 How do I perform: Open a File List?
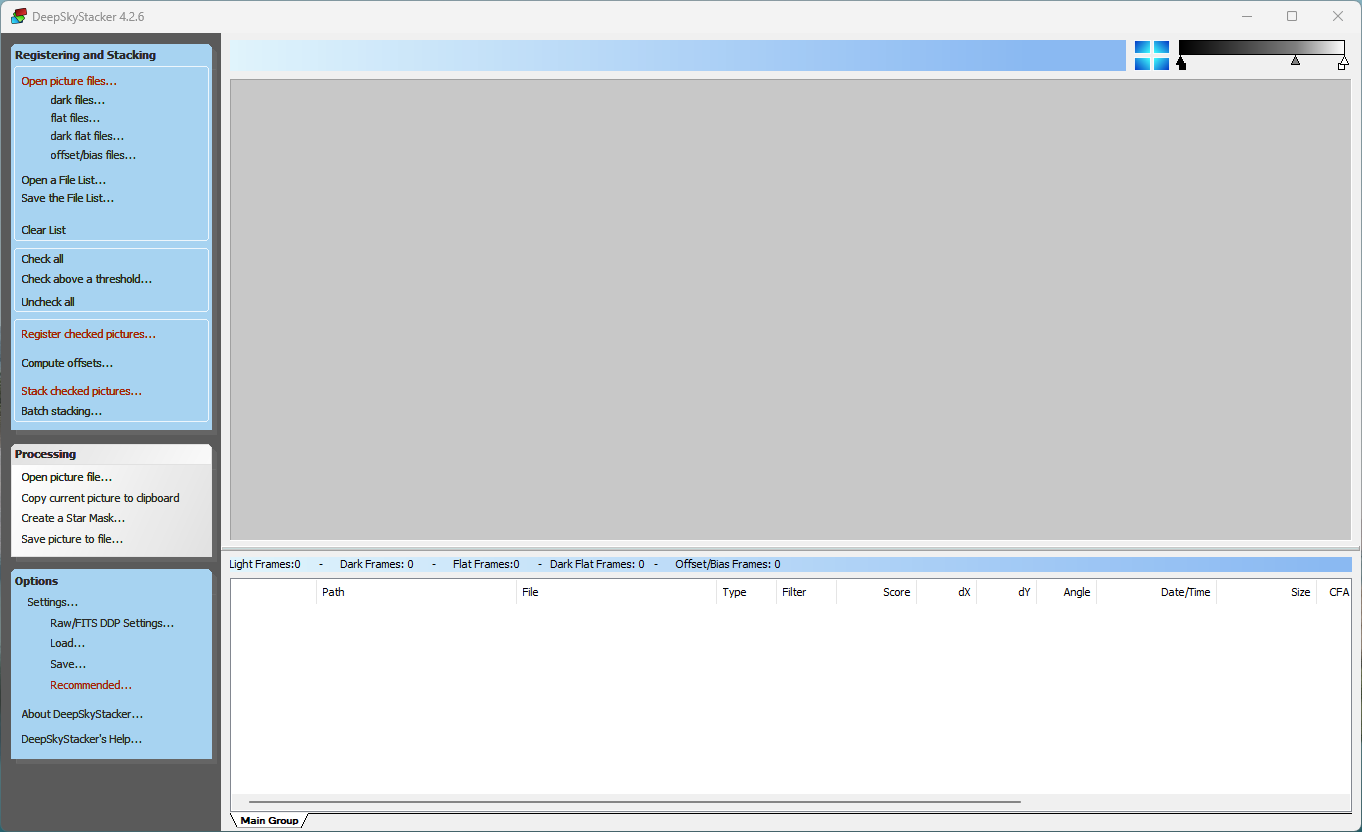tap(64, 180)
